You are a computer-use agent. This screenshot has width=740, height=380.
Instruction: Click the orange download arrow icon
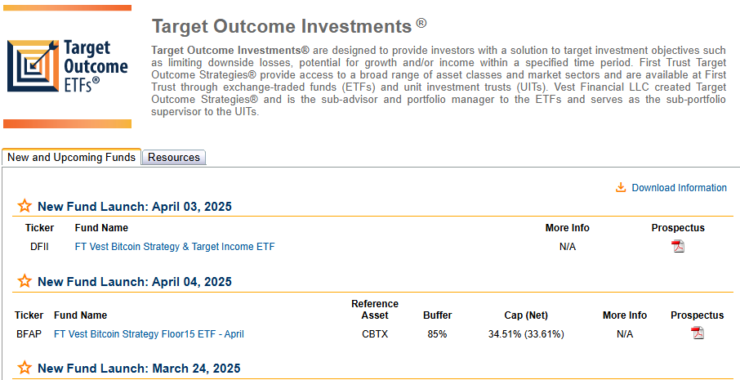click(621, 187)
